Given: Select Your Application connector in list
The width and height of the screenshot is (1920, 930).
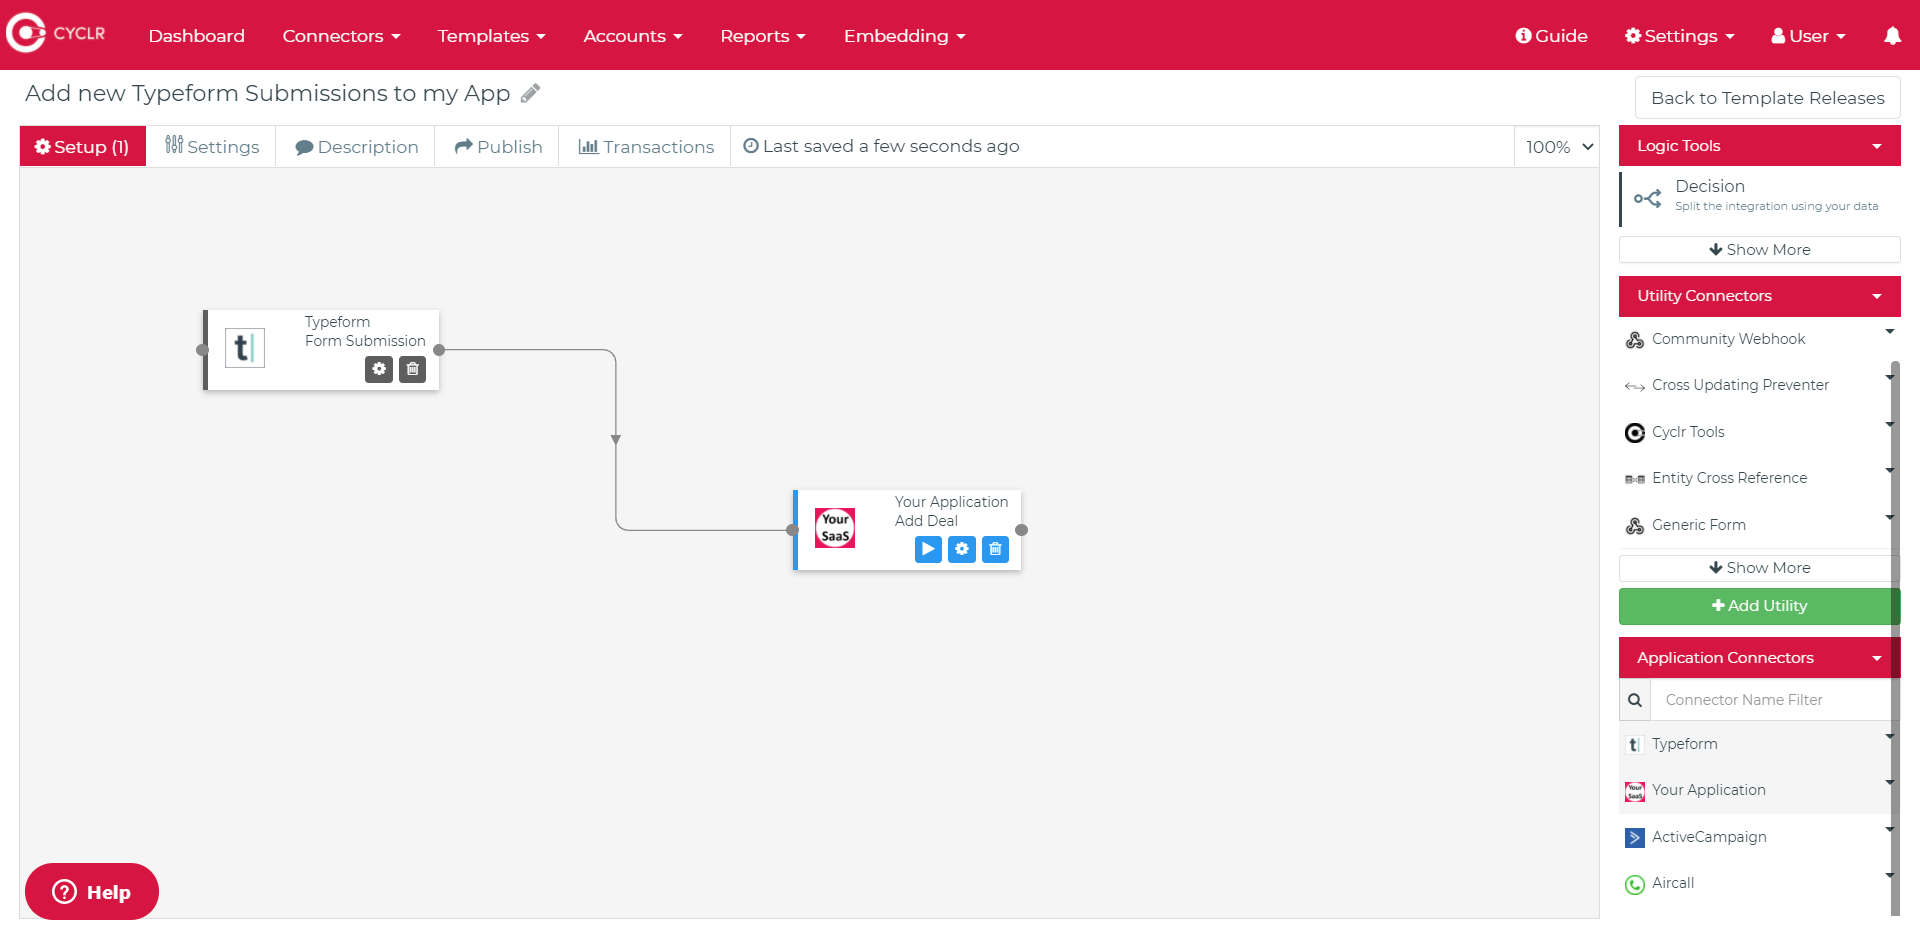Looking at the screenshot, I should (1708, 790).
